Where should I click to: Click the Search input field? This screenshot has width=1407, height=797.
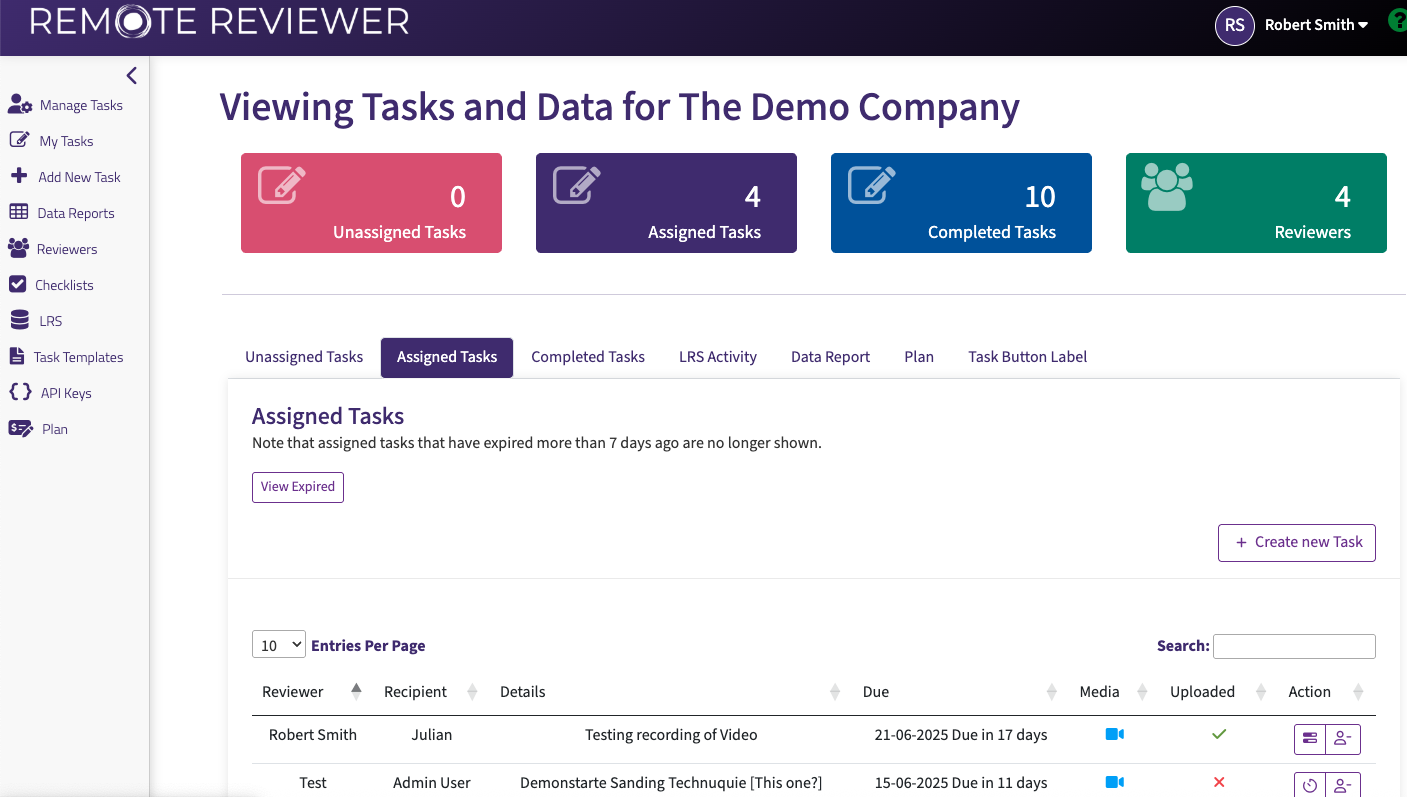(x=1294, y=646)
